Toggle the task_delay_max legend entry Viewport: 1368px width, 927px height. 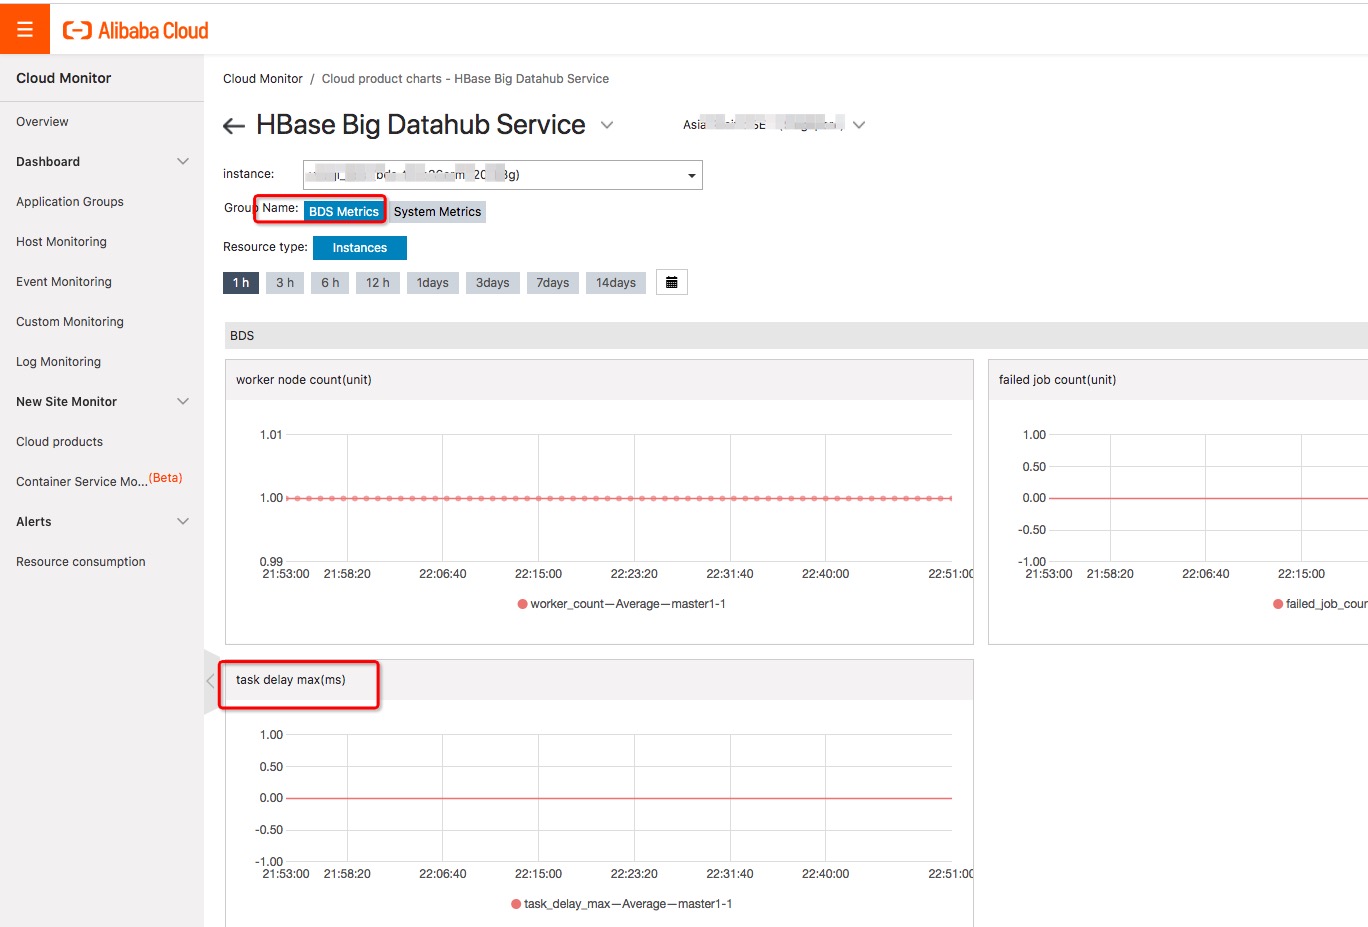click(x=622, y=903)
